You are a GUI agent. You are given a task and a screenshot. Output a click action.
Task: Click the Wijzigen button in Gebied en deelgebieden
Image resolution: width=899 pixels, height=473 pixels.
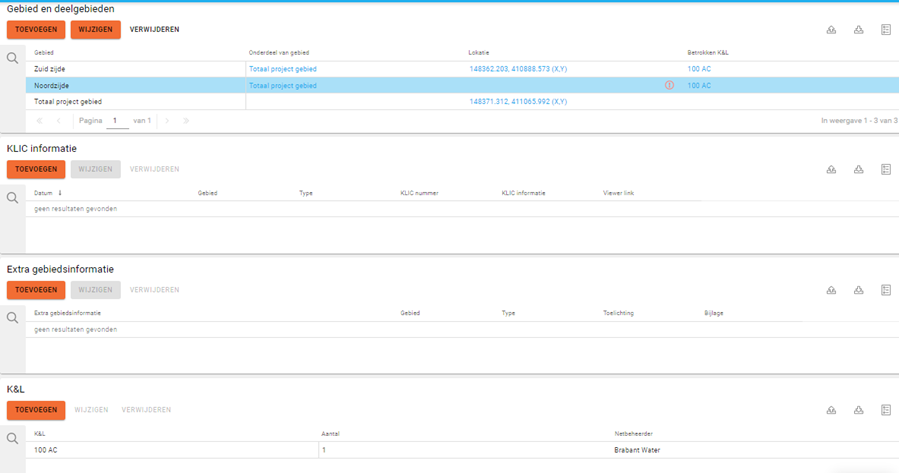pos(95,30)
